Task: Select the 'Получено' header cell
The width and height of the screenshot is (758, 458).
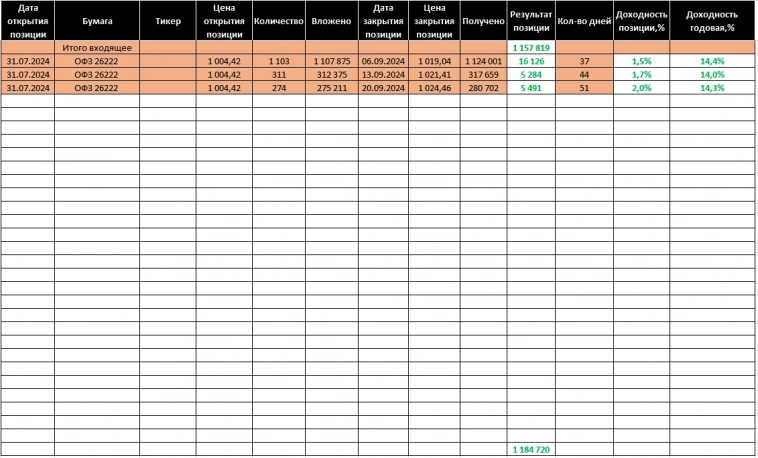Action: [483, 20]
